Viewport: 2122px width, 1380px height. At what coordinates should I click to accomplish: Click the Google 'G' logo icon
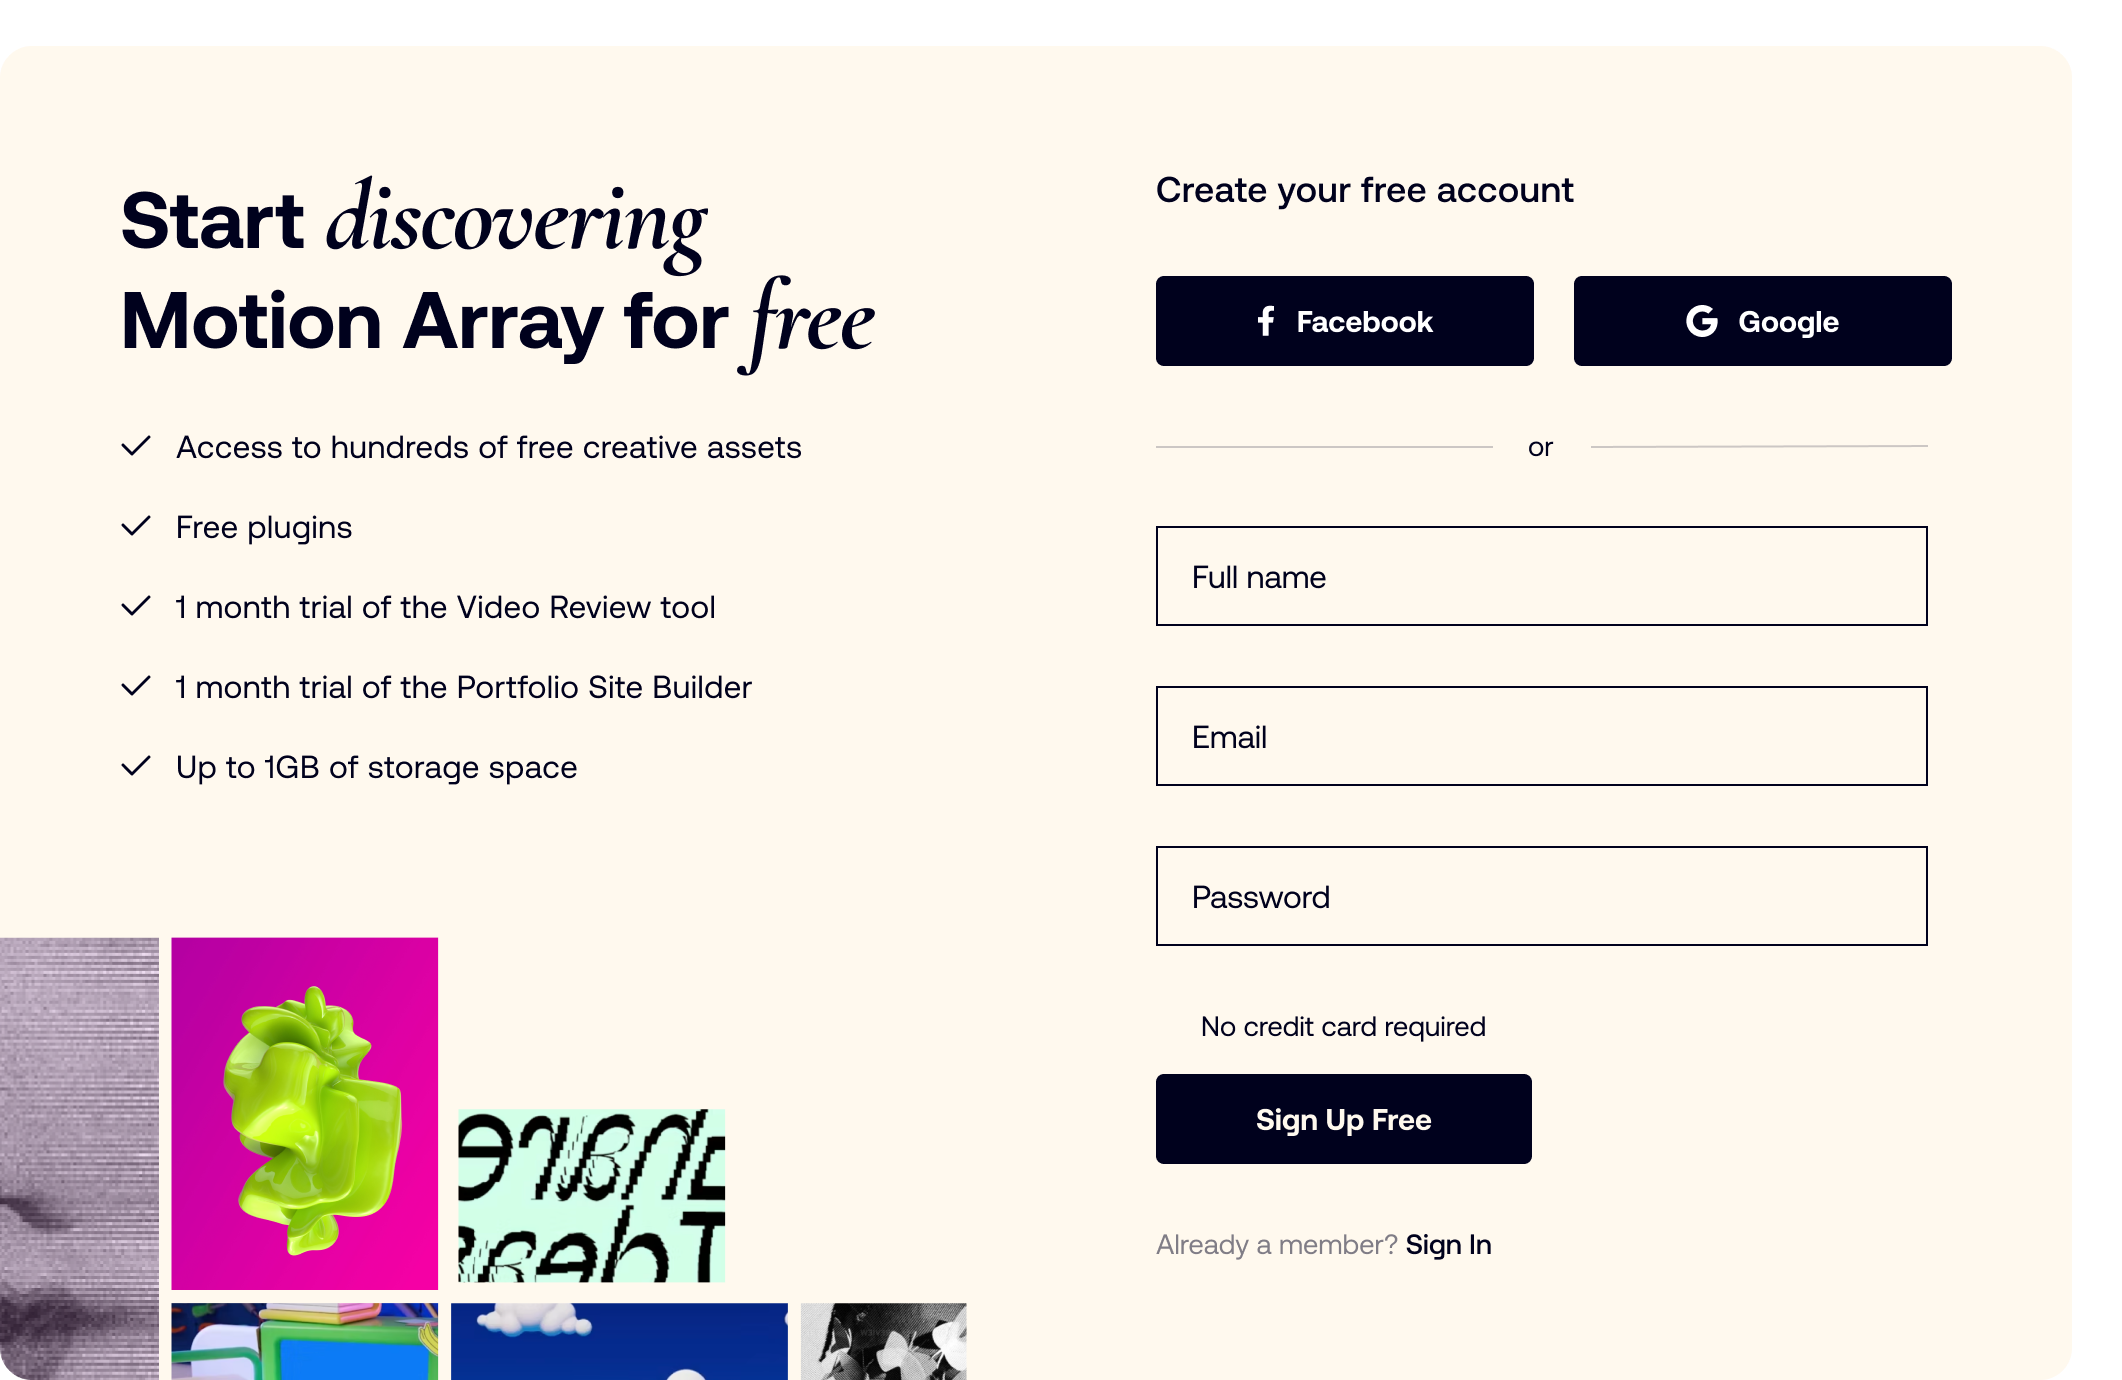click(1701, 321)
